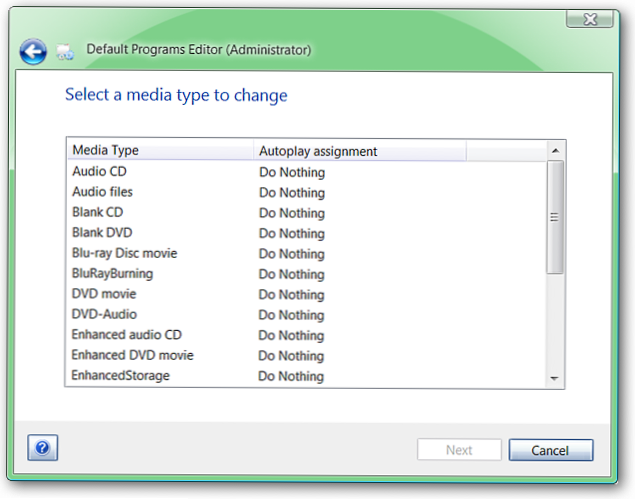Select the Audio files row
635x499 pixels.
pyautogui.click(x=307, y=192)
